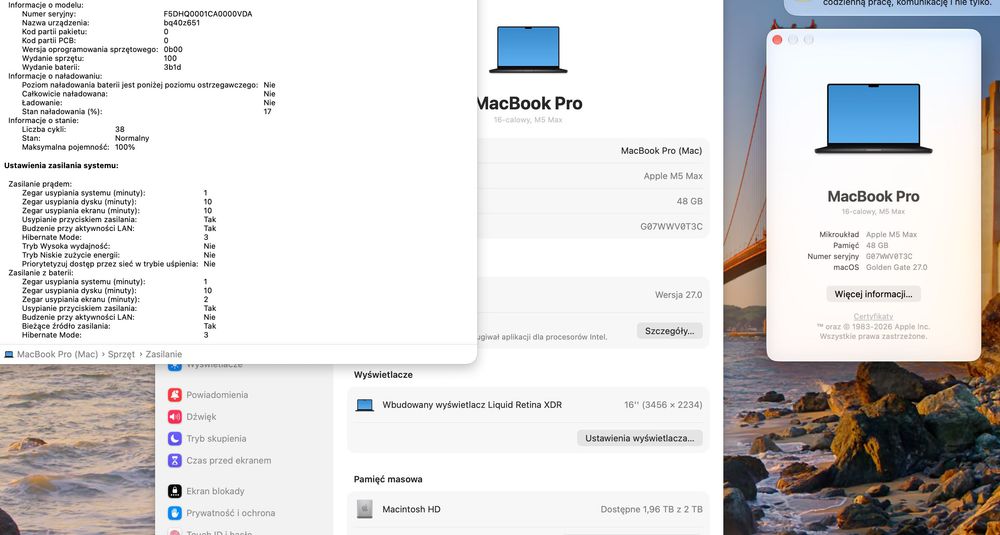Screen dimensions: 1000x535
Task: Click Tryb Niskie zużycie energii row
Action: tap(119, 255)
